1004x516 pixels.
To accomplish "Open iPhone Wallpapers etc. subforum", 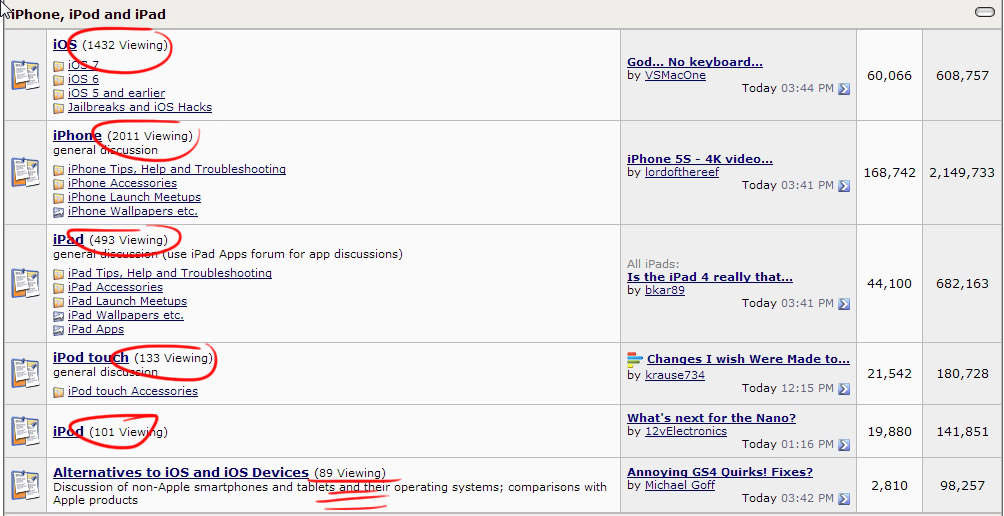I will (133, 212).
